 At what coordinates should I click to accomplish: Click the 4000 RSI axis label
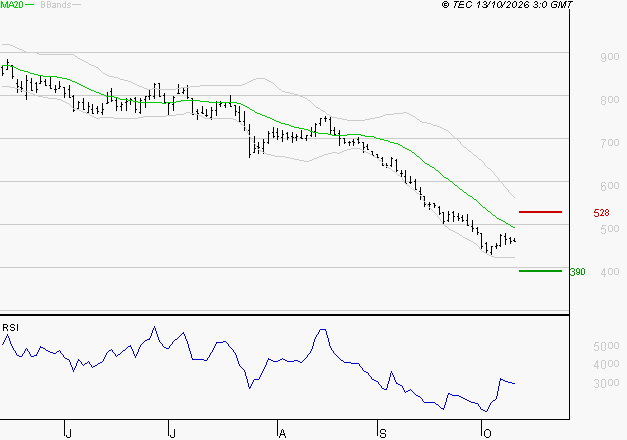[x=606, y=364]
